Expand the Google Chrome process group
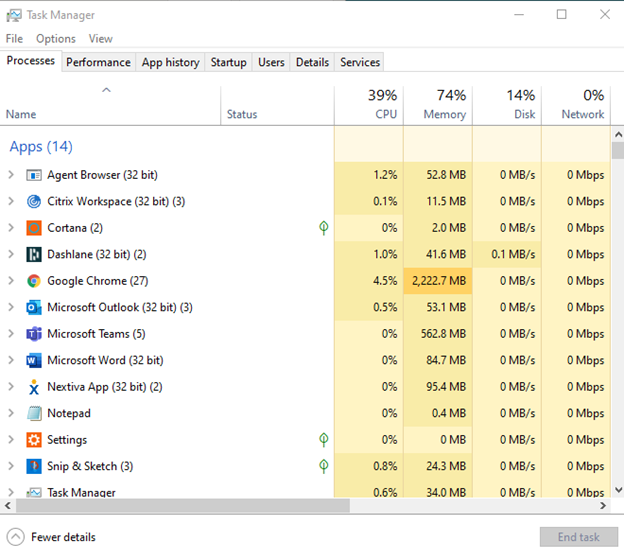624x560 pixels. tap(11, 281)
